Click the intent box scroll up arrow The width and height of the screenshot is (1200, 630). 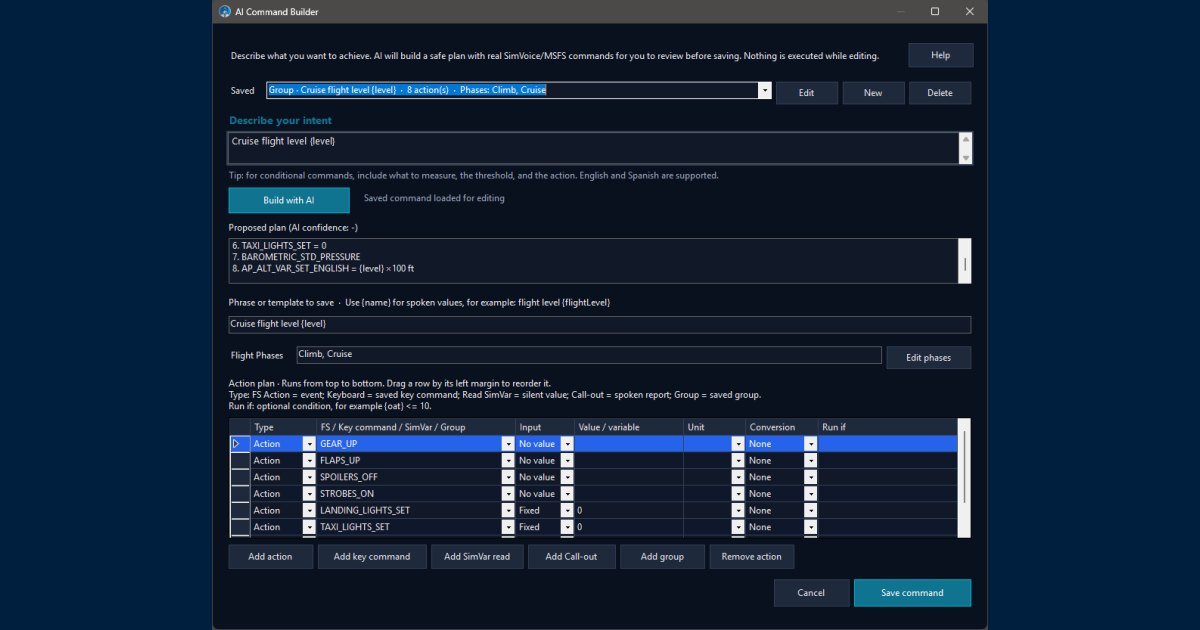[966, 140]
